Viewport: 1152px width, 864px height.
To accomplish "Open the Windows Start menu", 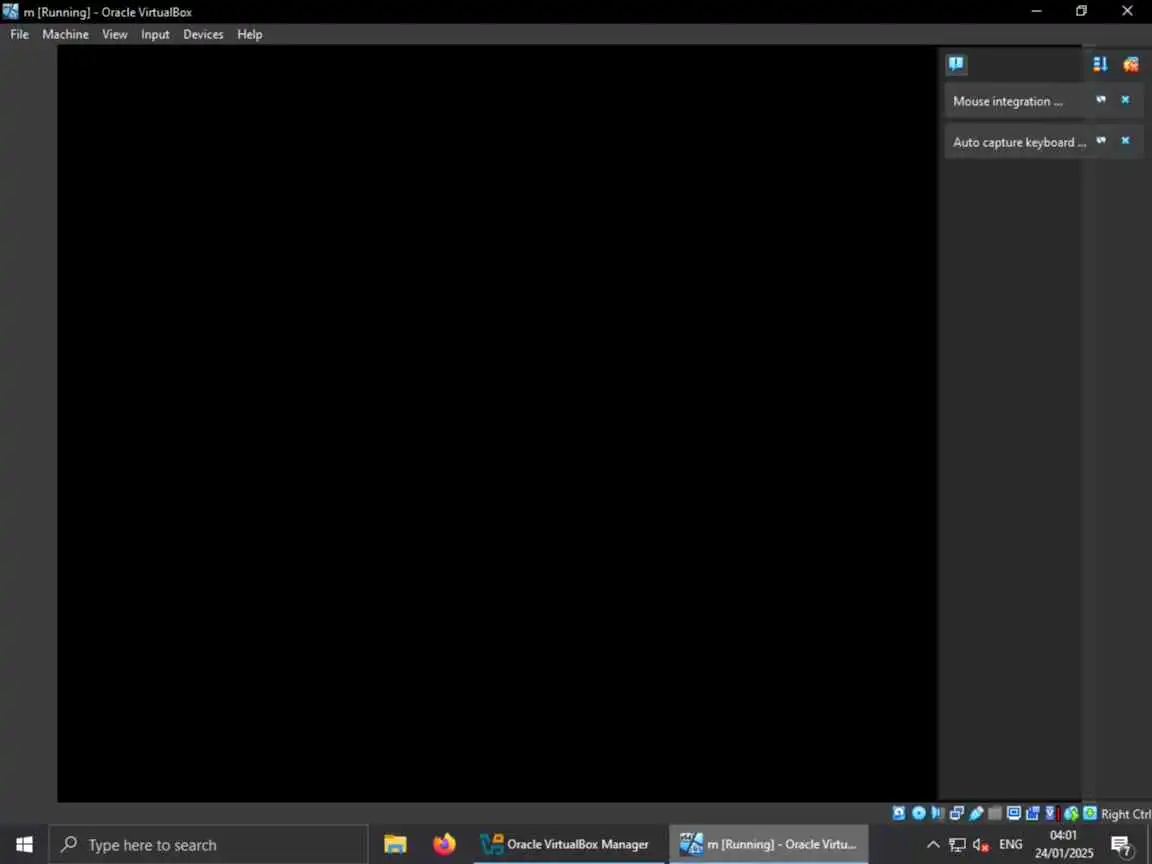I will click(24, 845).
